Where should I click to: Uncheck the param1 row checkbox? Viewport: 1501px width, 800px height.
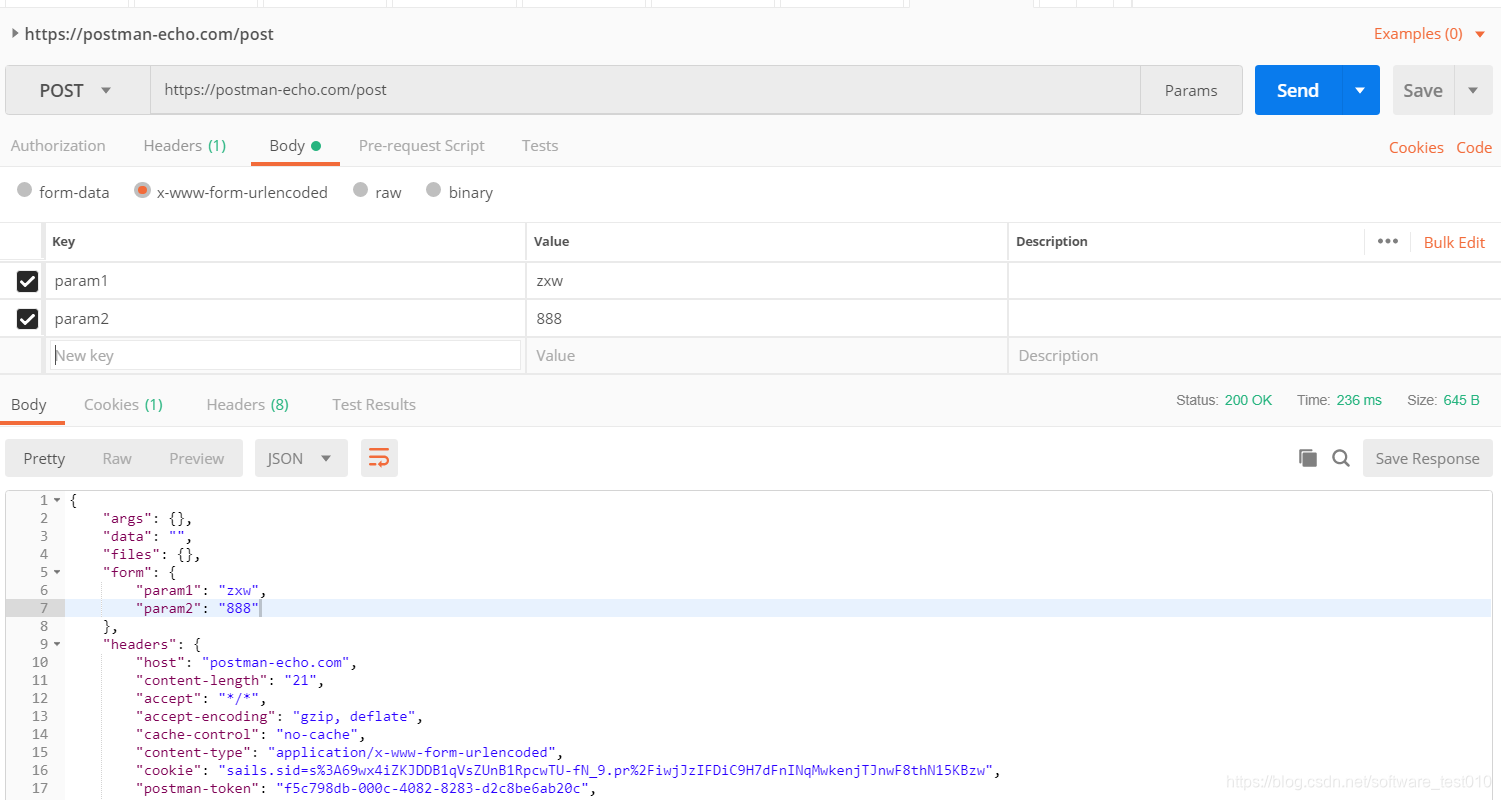click(27, 281)
